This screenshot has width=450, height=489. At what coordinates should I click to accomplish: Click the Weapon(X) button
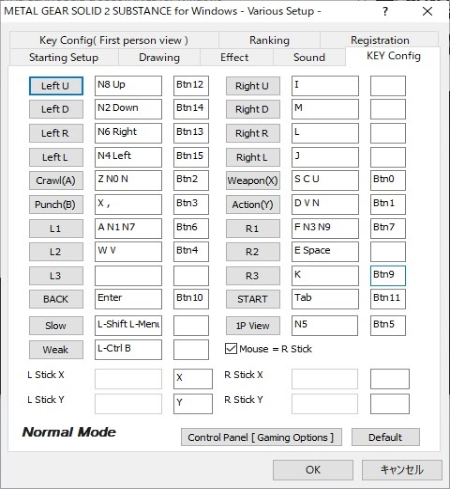coord(253,181)
